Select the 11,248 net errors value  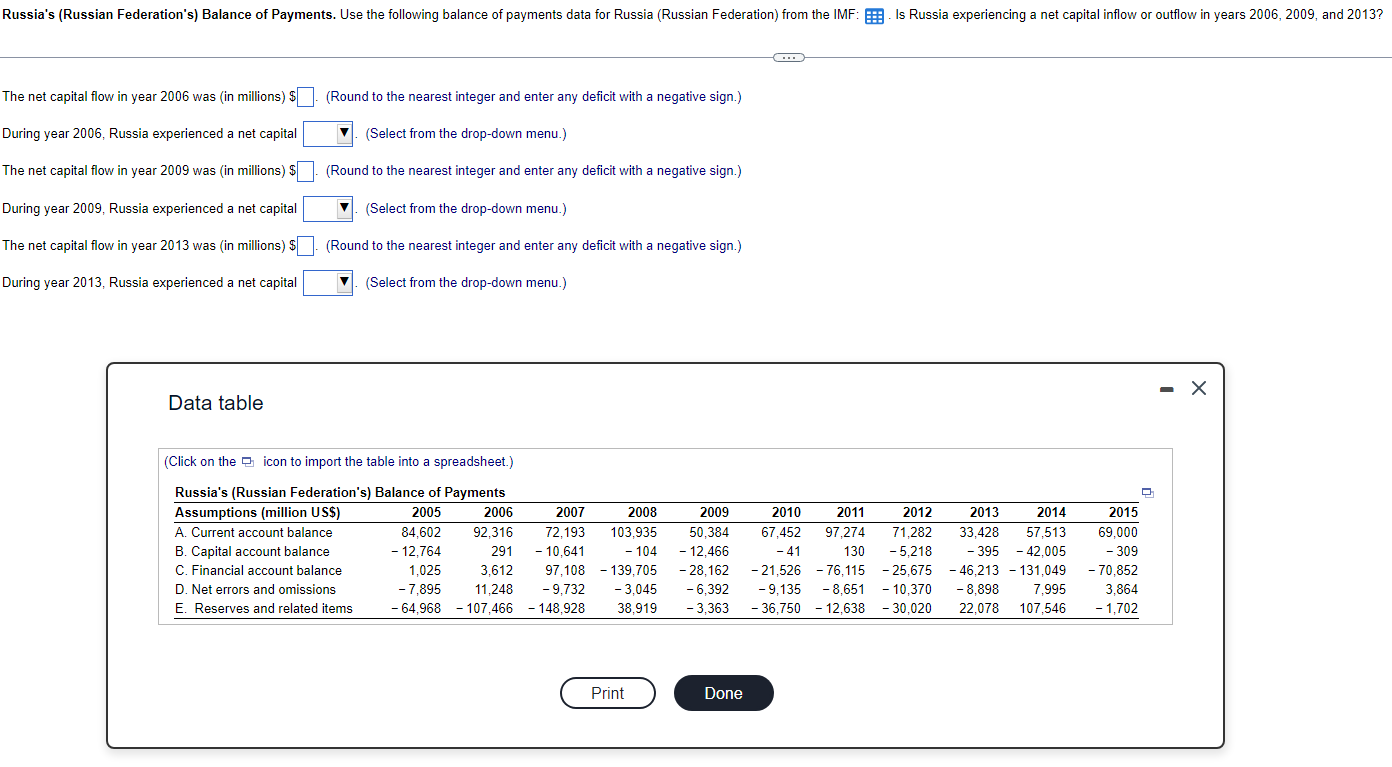493,589
